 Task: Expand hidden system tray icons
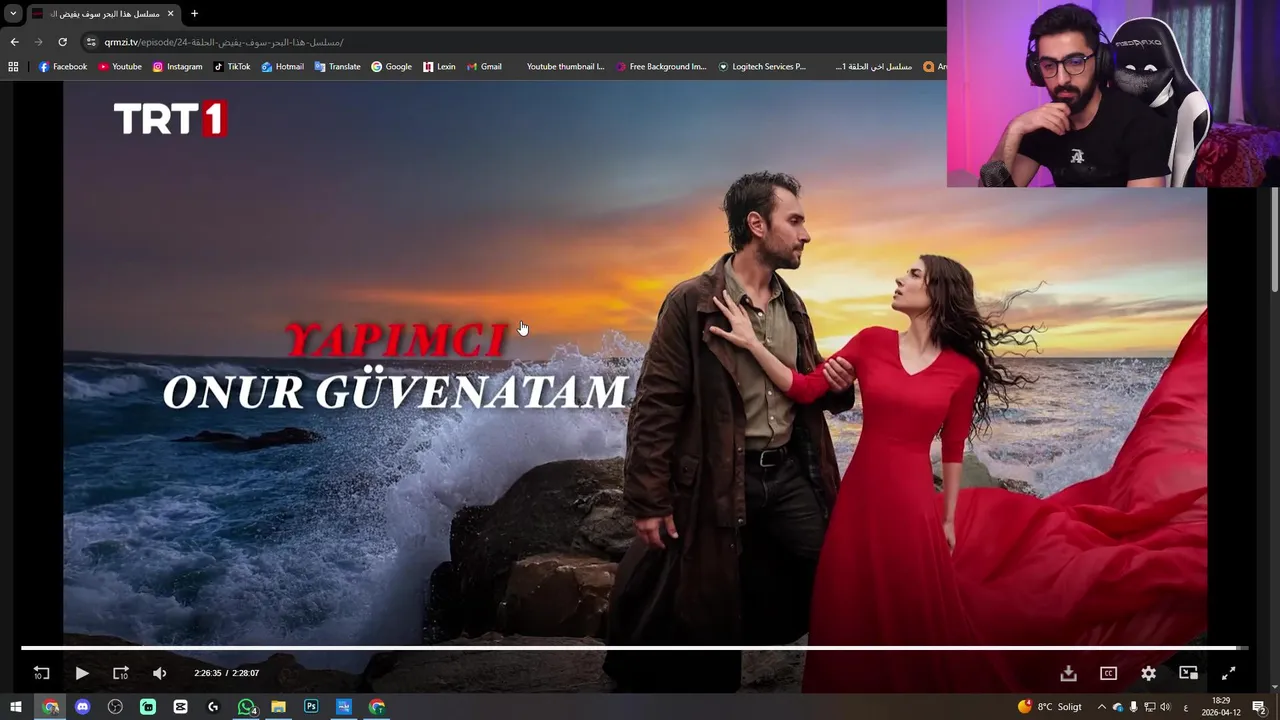click(1101, 707)
